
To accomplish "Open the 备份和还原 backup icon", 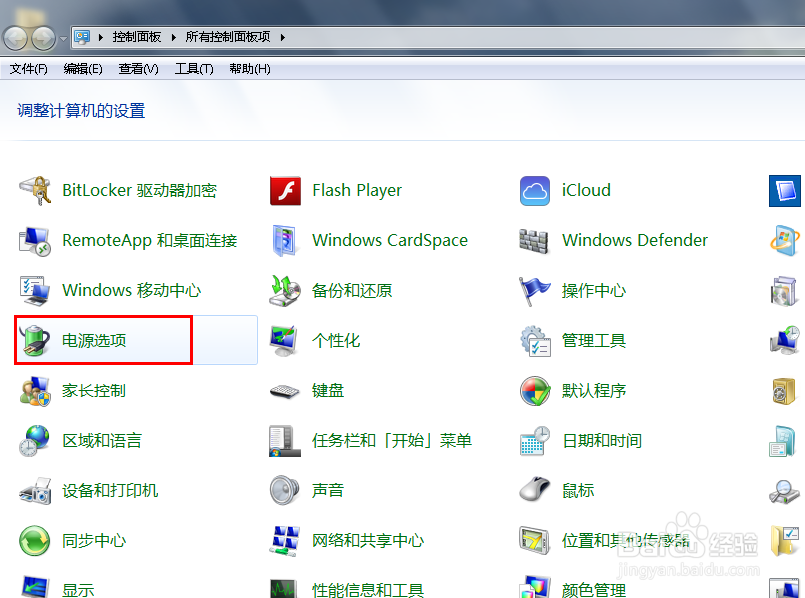I will 285,291.
